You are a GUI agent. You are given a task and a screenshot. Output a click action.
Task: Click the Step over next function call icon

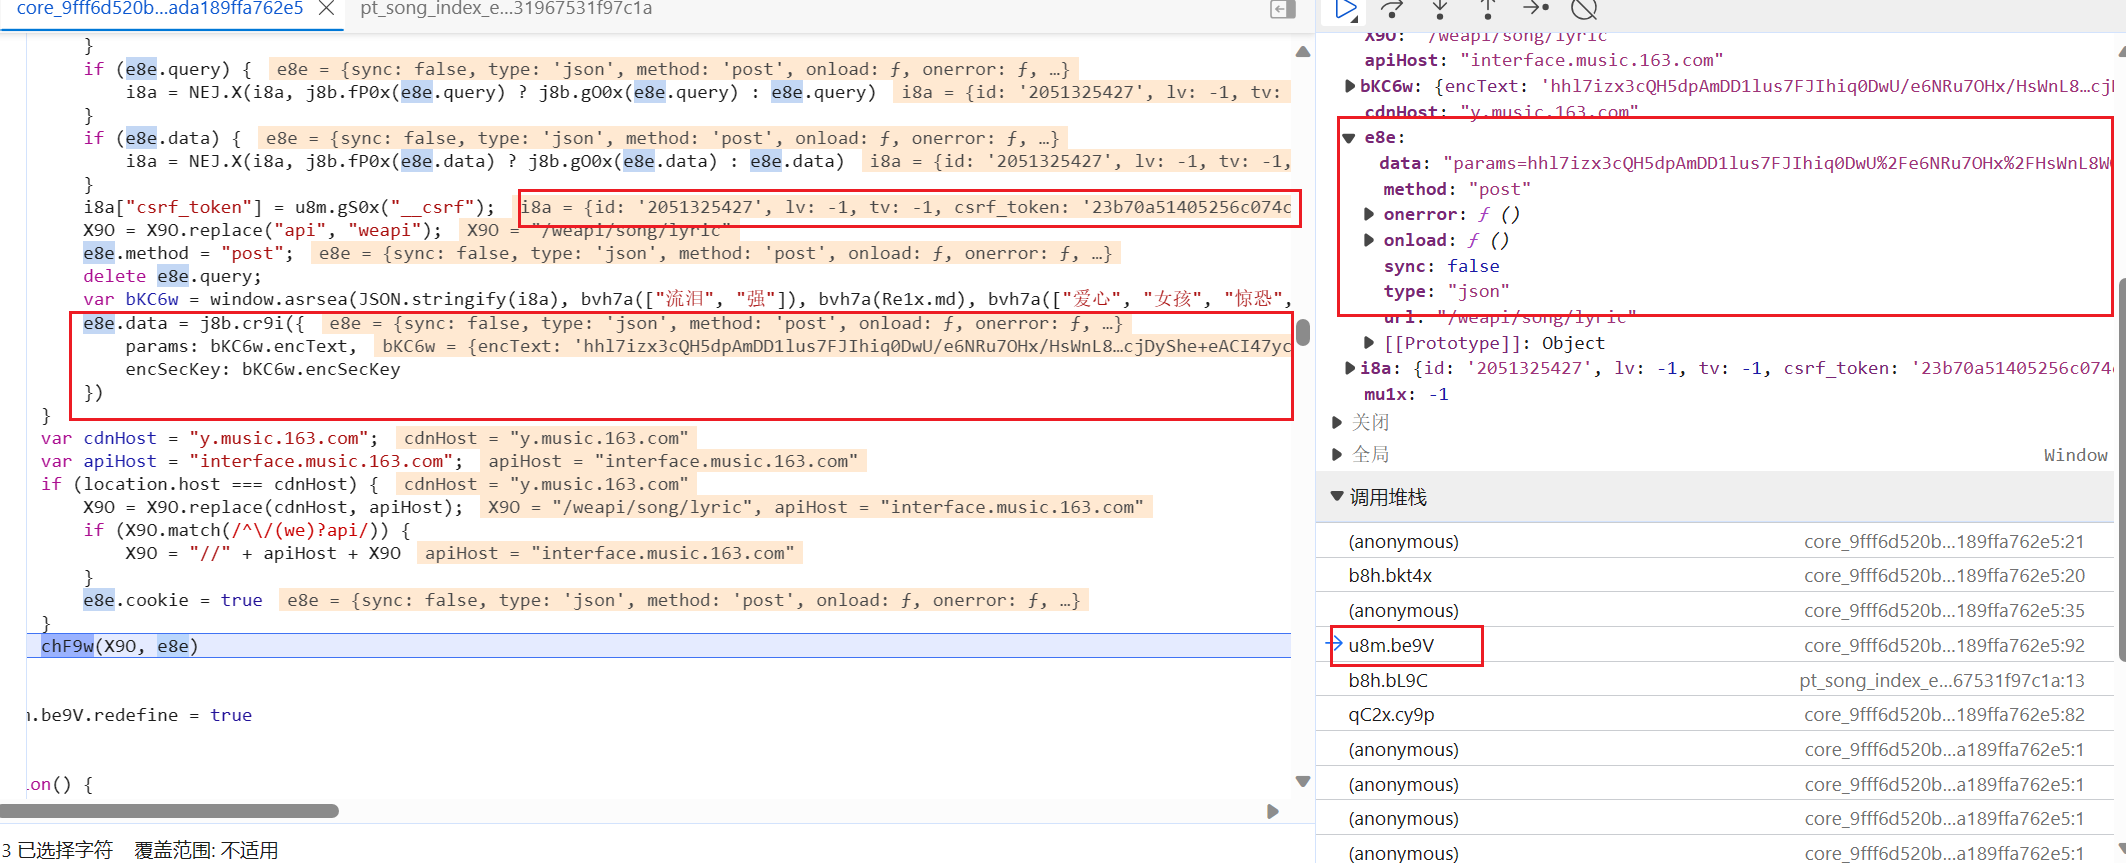coord(1392,10)
